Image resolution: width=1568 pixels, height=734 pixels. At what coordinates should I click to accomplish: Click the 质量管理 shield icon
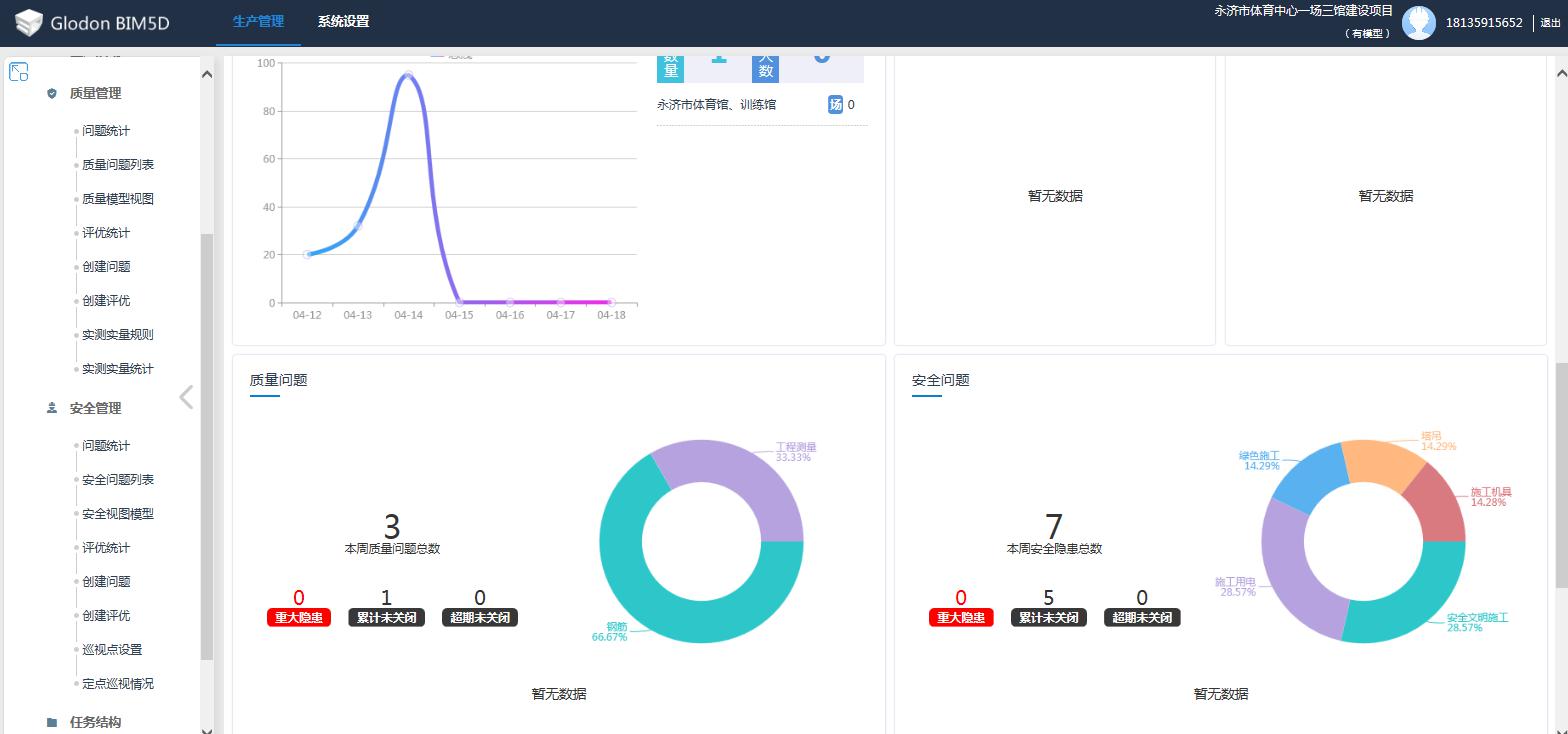point(52,93)
